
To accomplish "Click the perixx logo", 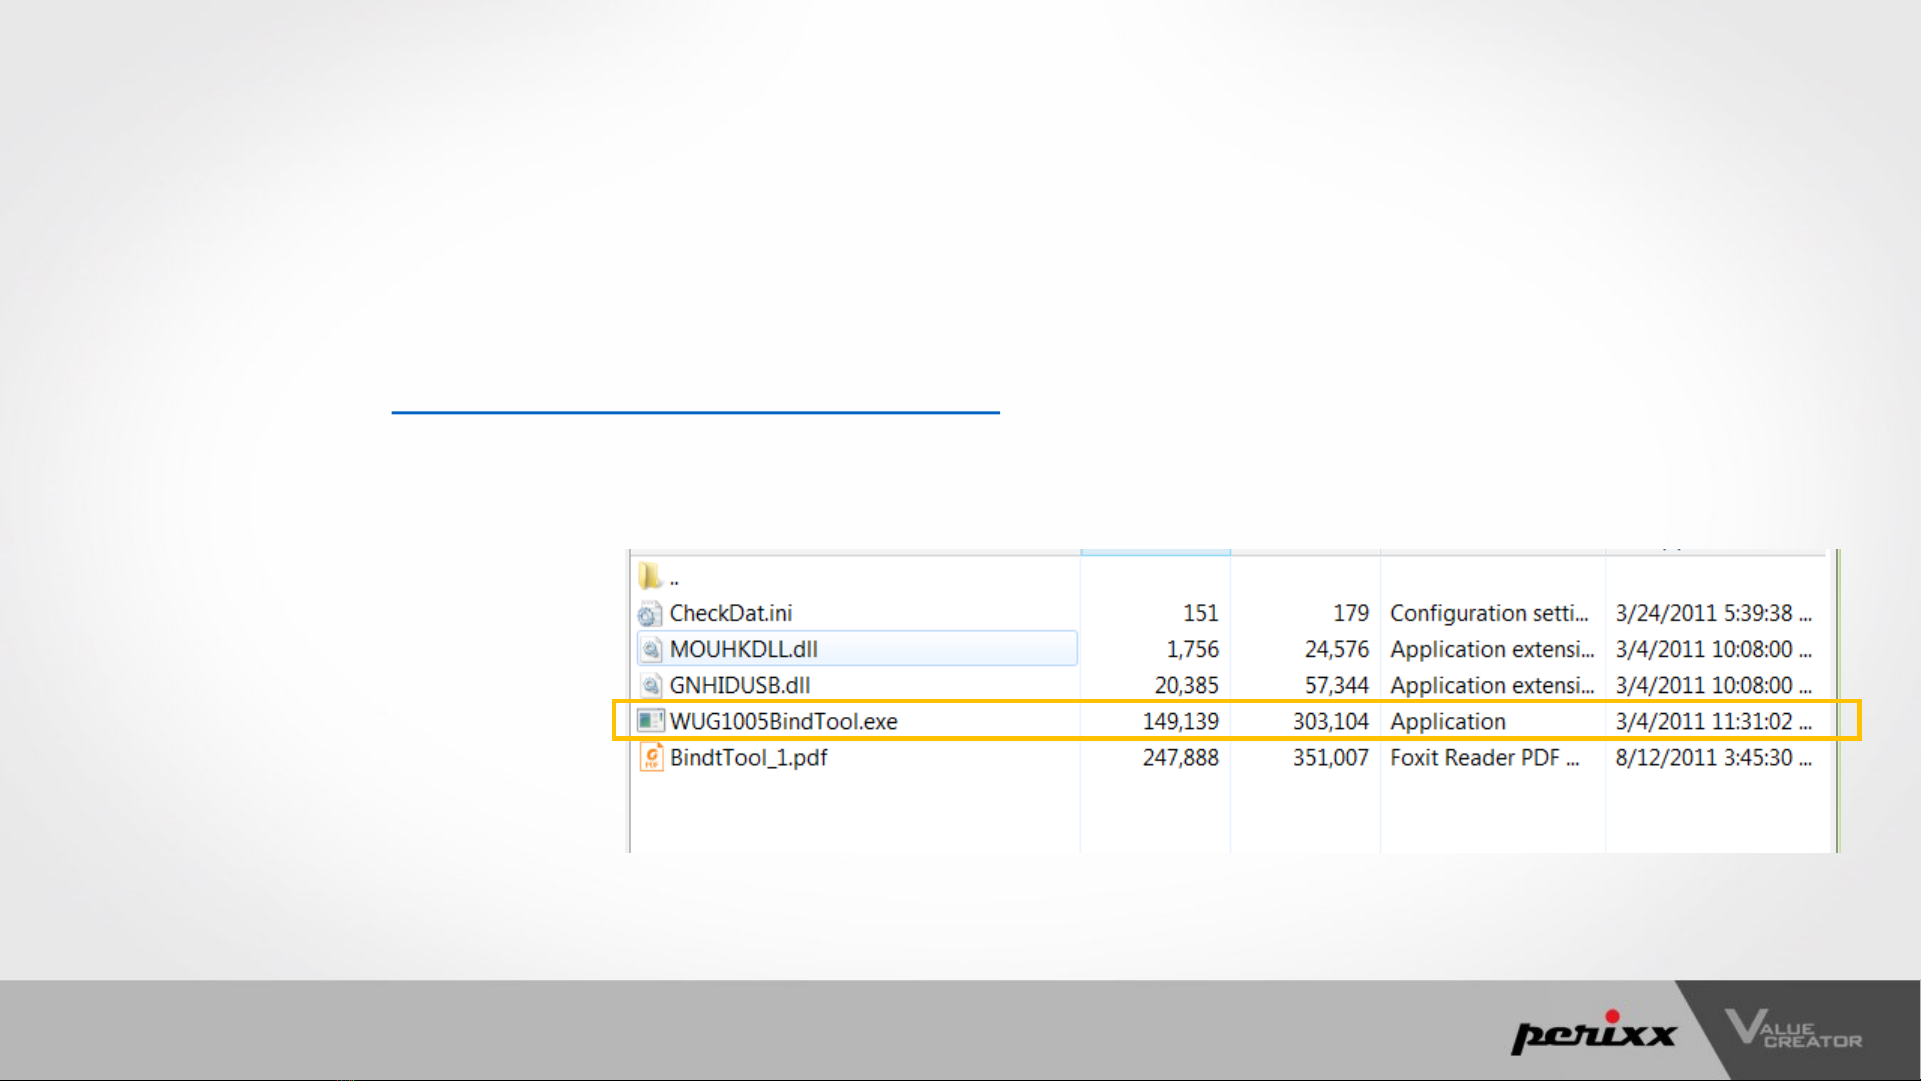I will (x=1594, y=1032).
